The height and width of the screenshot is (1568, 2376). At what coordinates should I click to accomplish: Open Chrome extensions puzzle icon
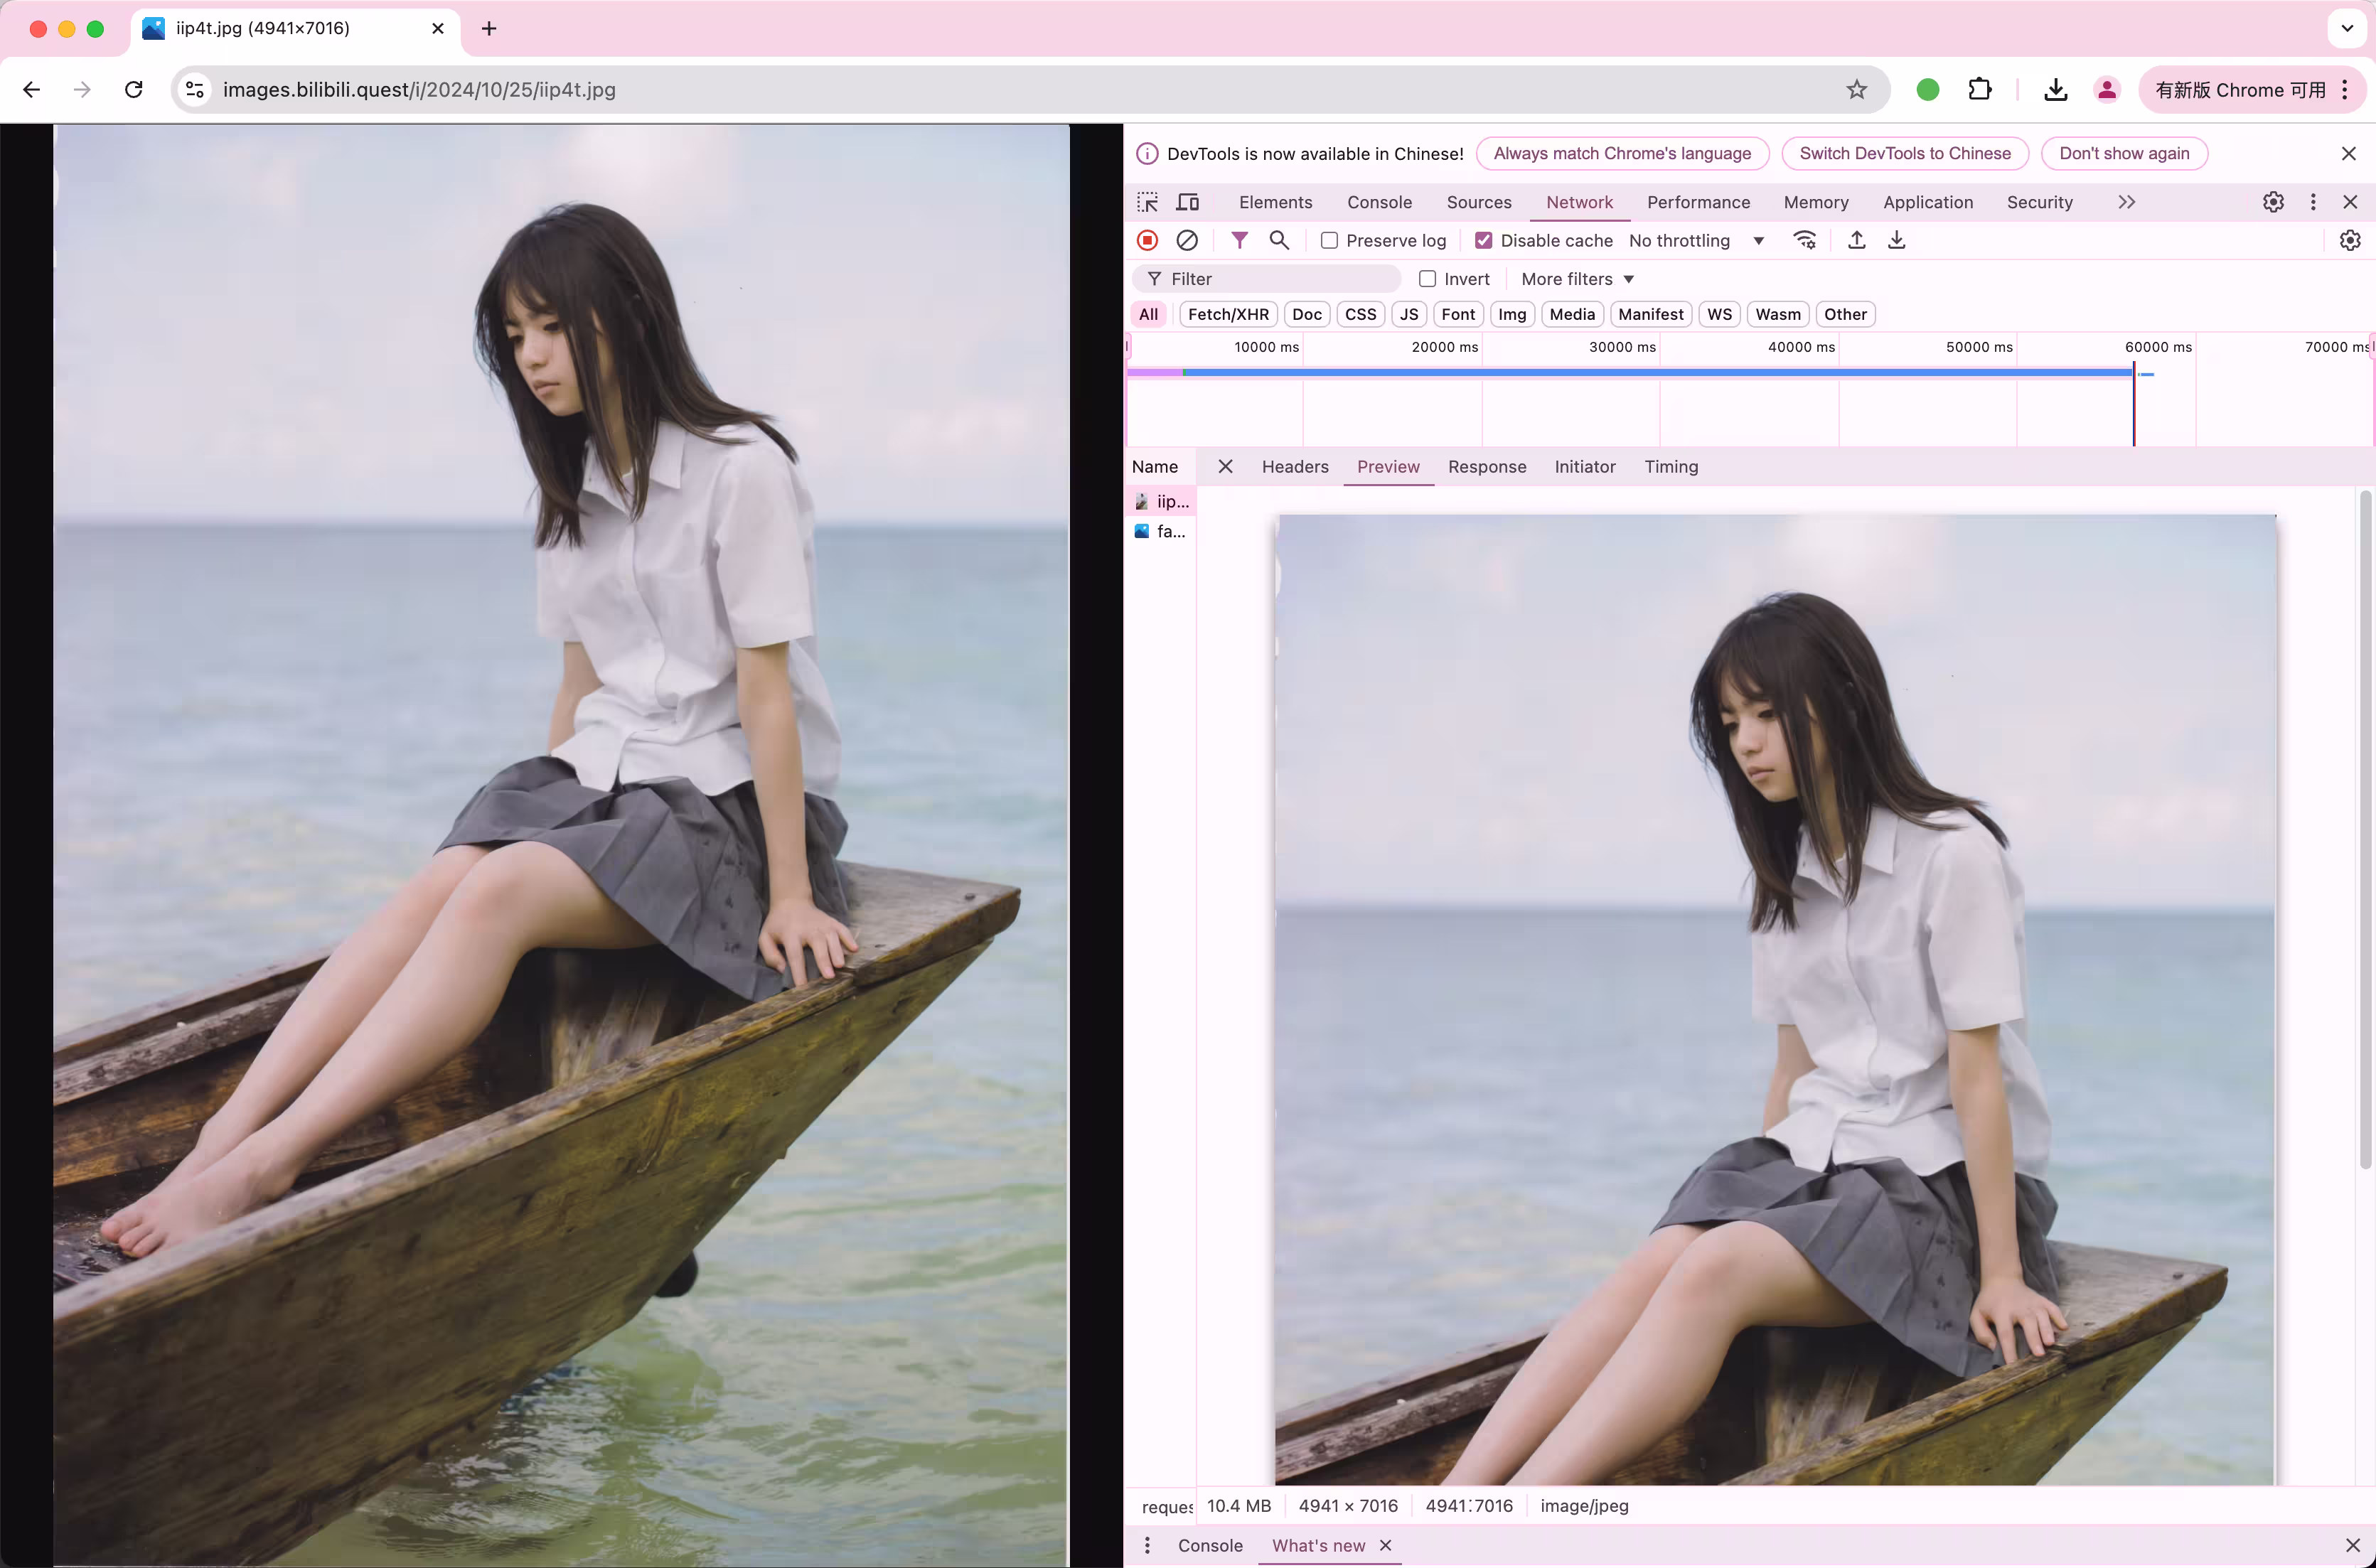[1980, 90]
